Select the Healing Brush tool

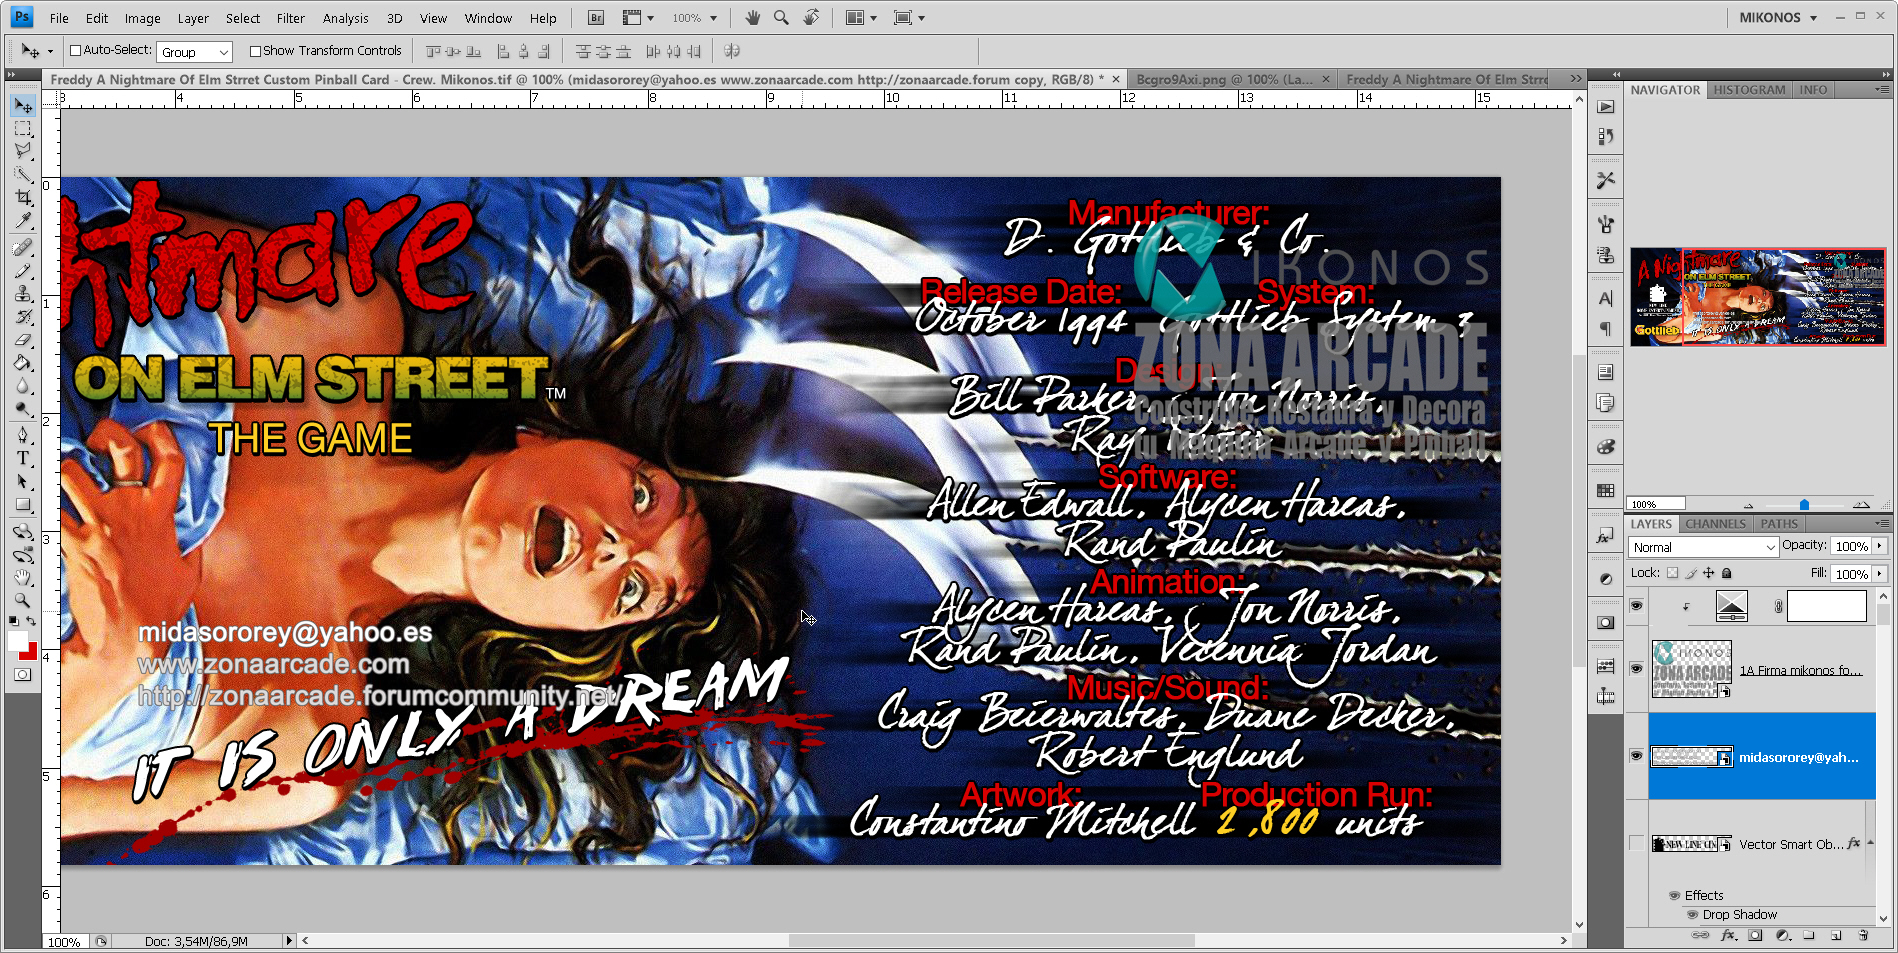click(23, 247)
